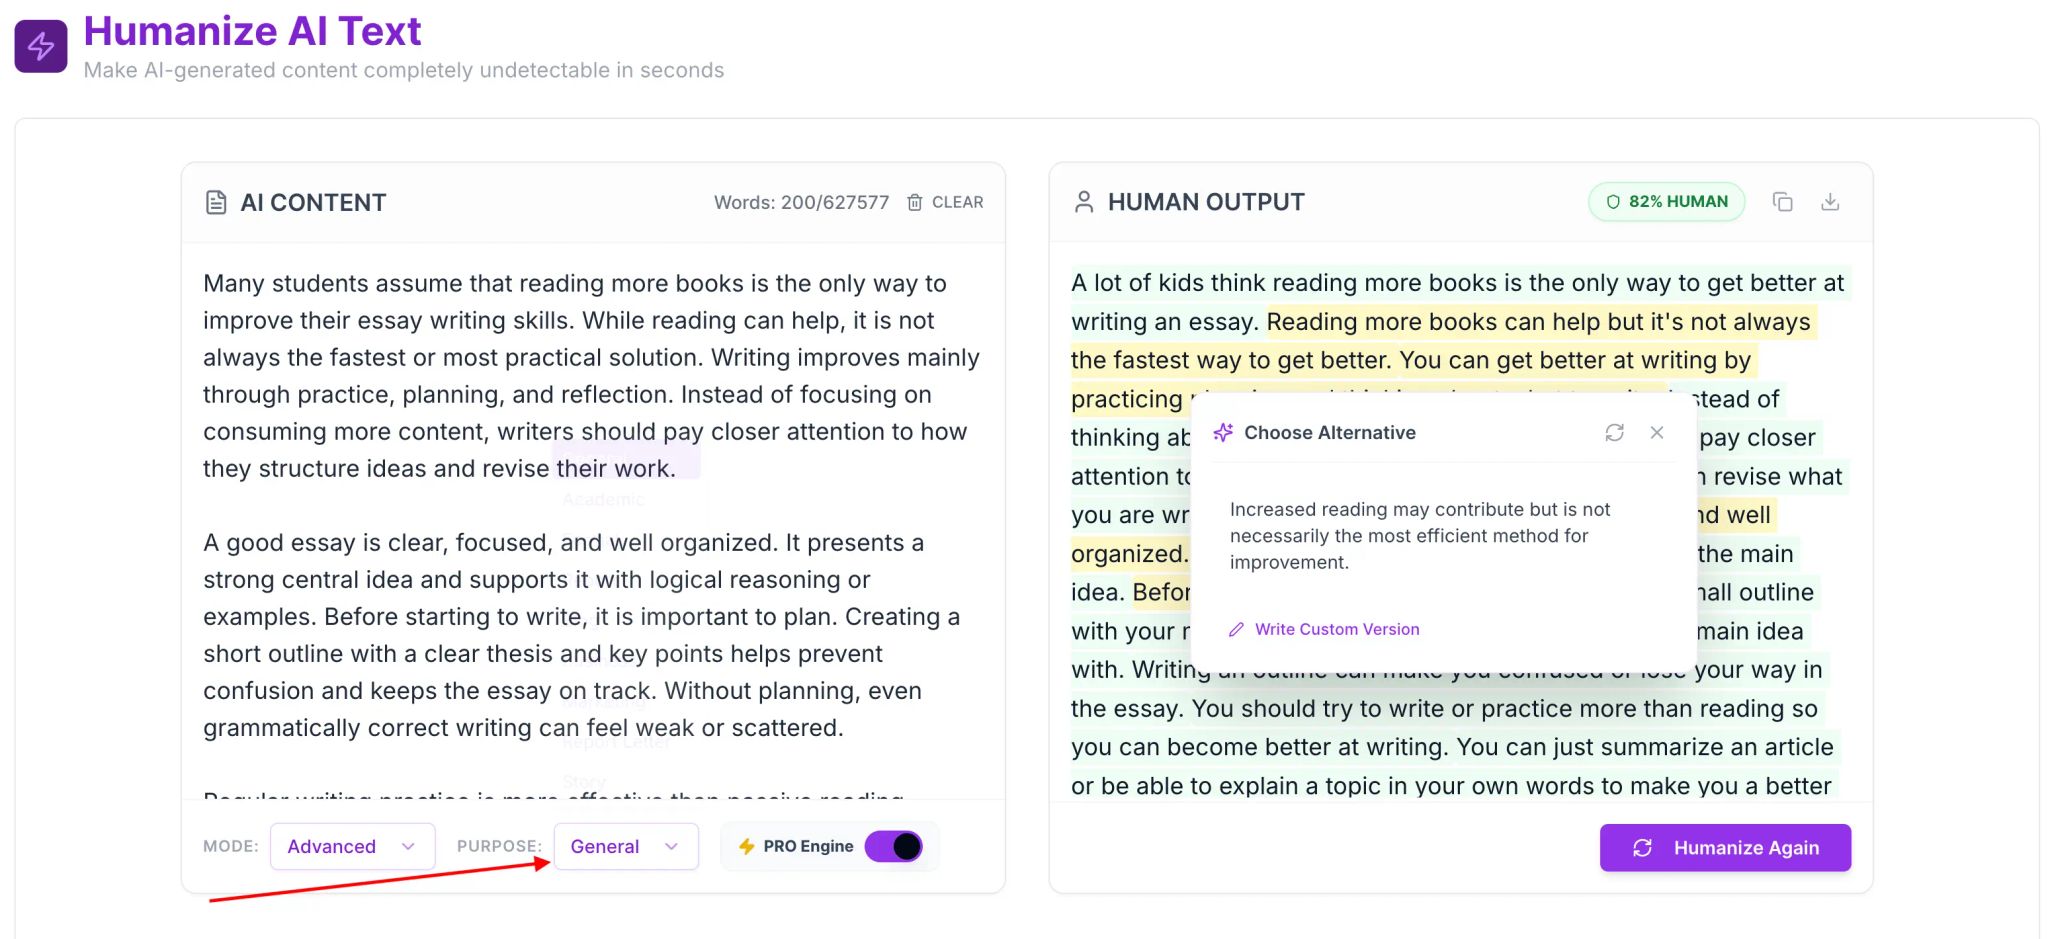Click the yellow highlighted sentence about reading

[1538, 323]
